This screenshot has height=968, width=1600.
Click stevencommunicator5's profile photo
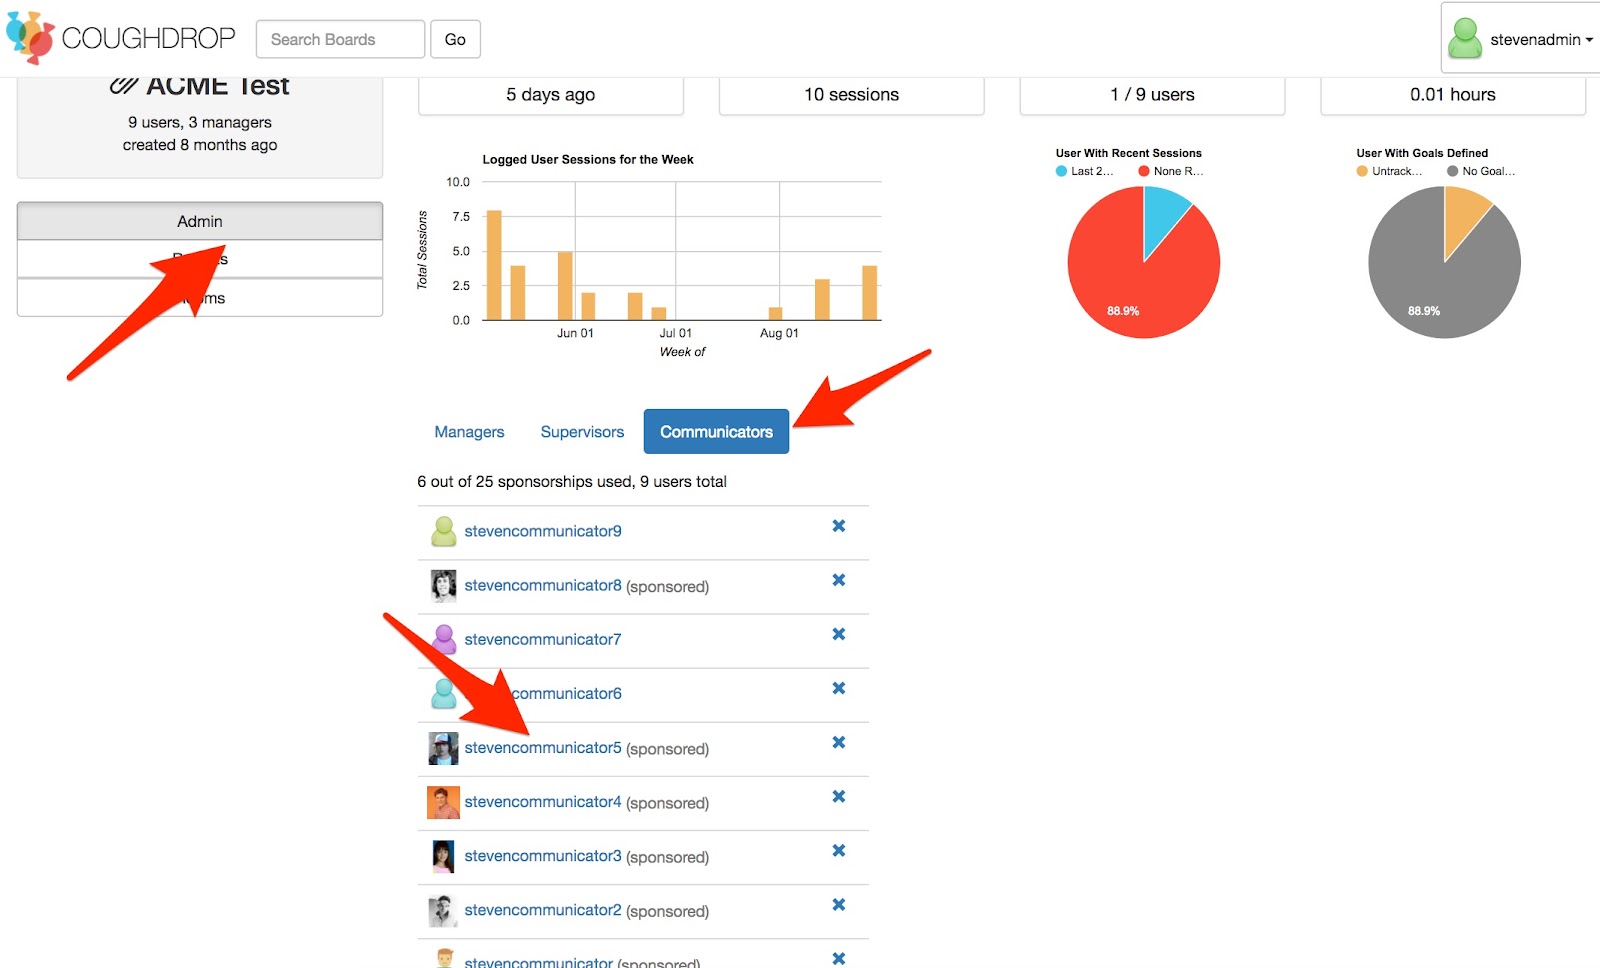coord(444,748)
